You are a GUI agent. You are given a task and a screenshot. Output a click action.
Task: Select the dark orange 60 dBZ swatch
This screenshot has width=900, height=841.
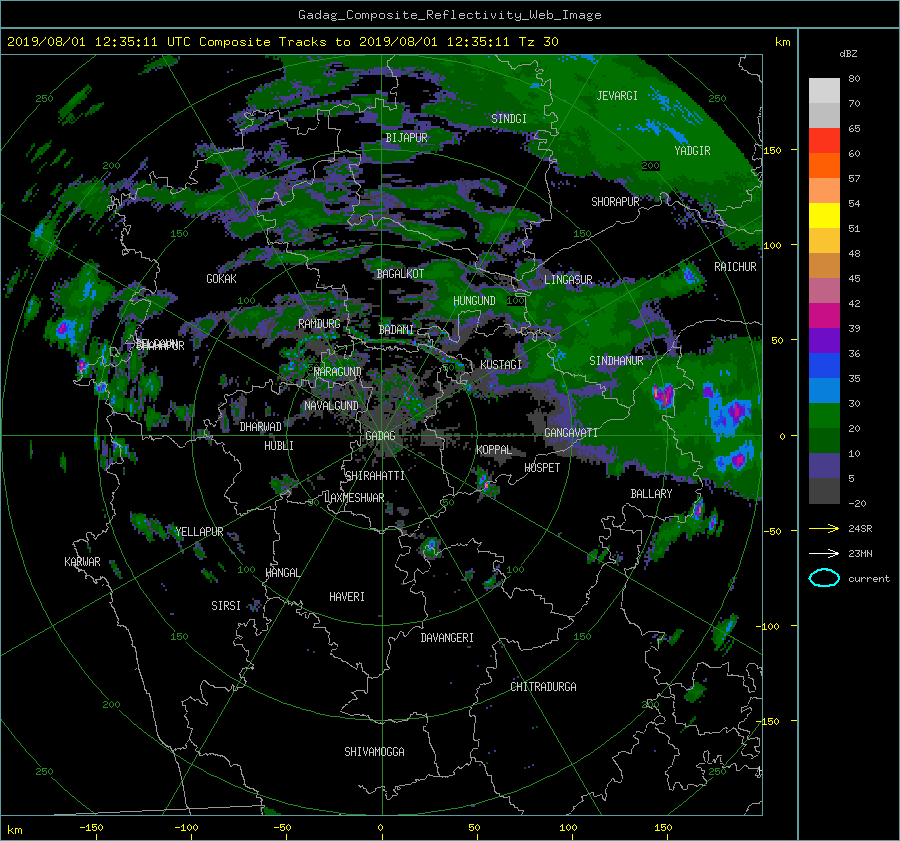(824, 165)
